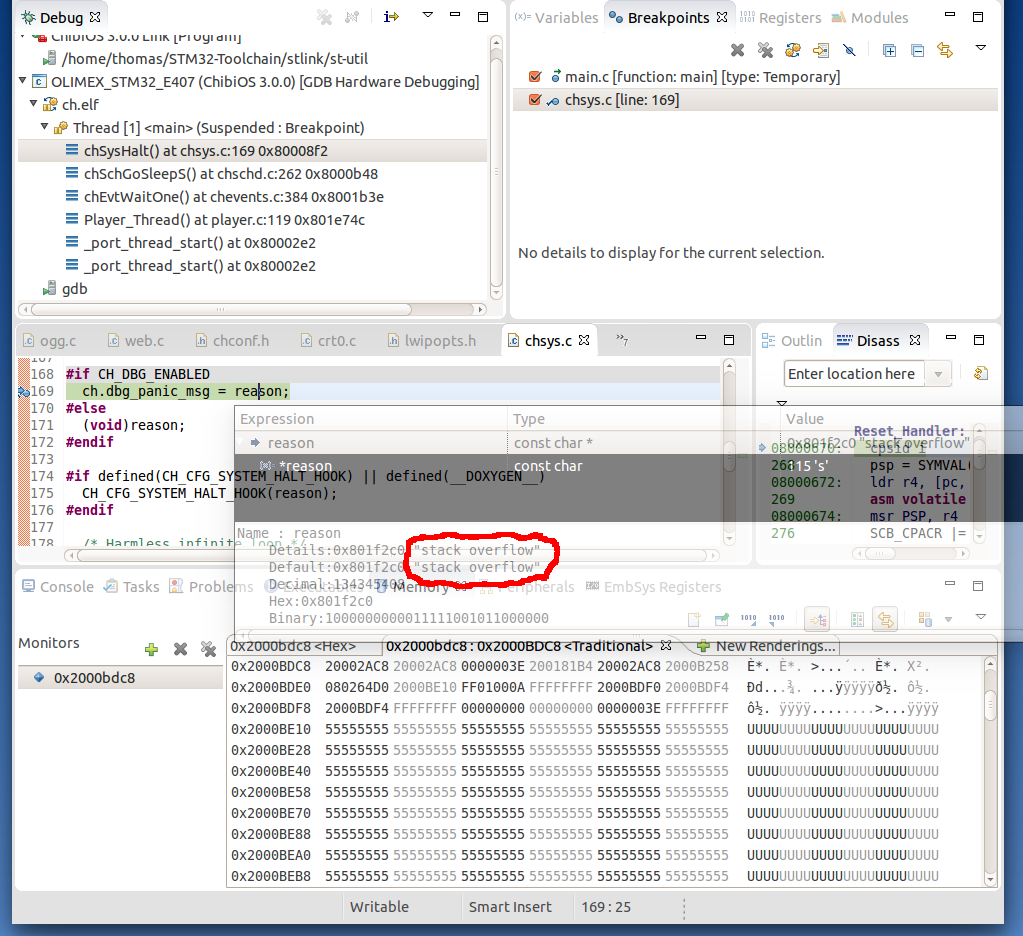The width and height of the screenshot is (1023, 936).
Task: Toggle Link with Debug View icon
Action: [945, 50]
